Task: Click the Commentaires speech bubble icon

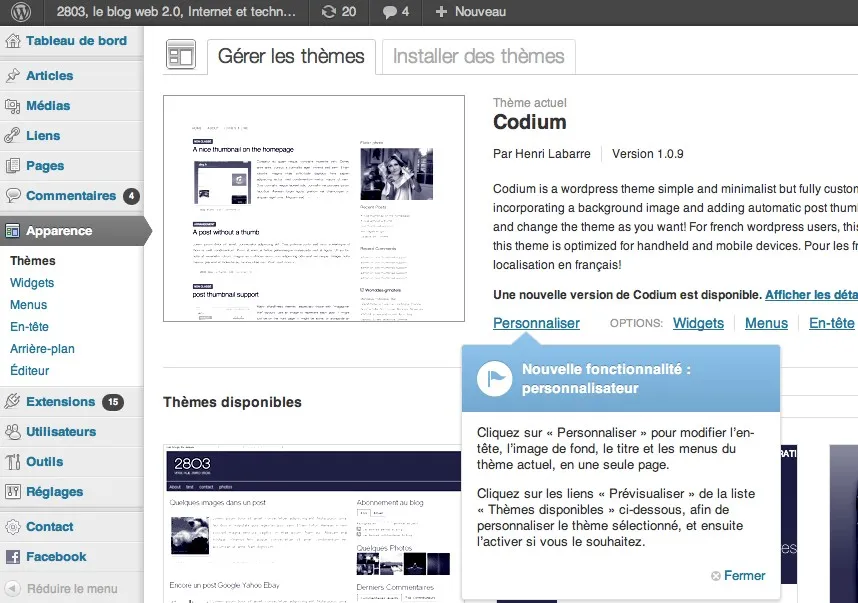Action: (x=13, y=195)
